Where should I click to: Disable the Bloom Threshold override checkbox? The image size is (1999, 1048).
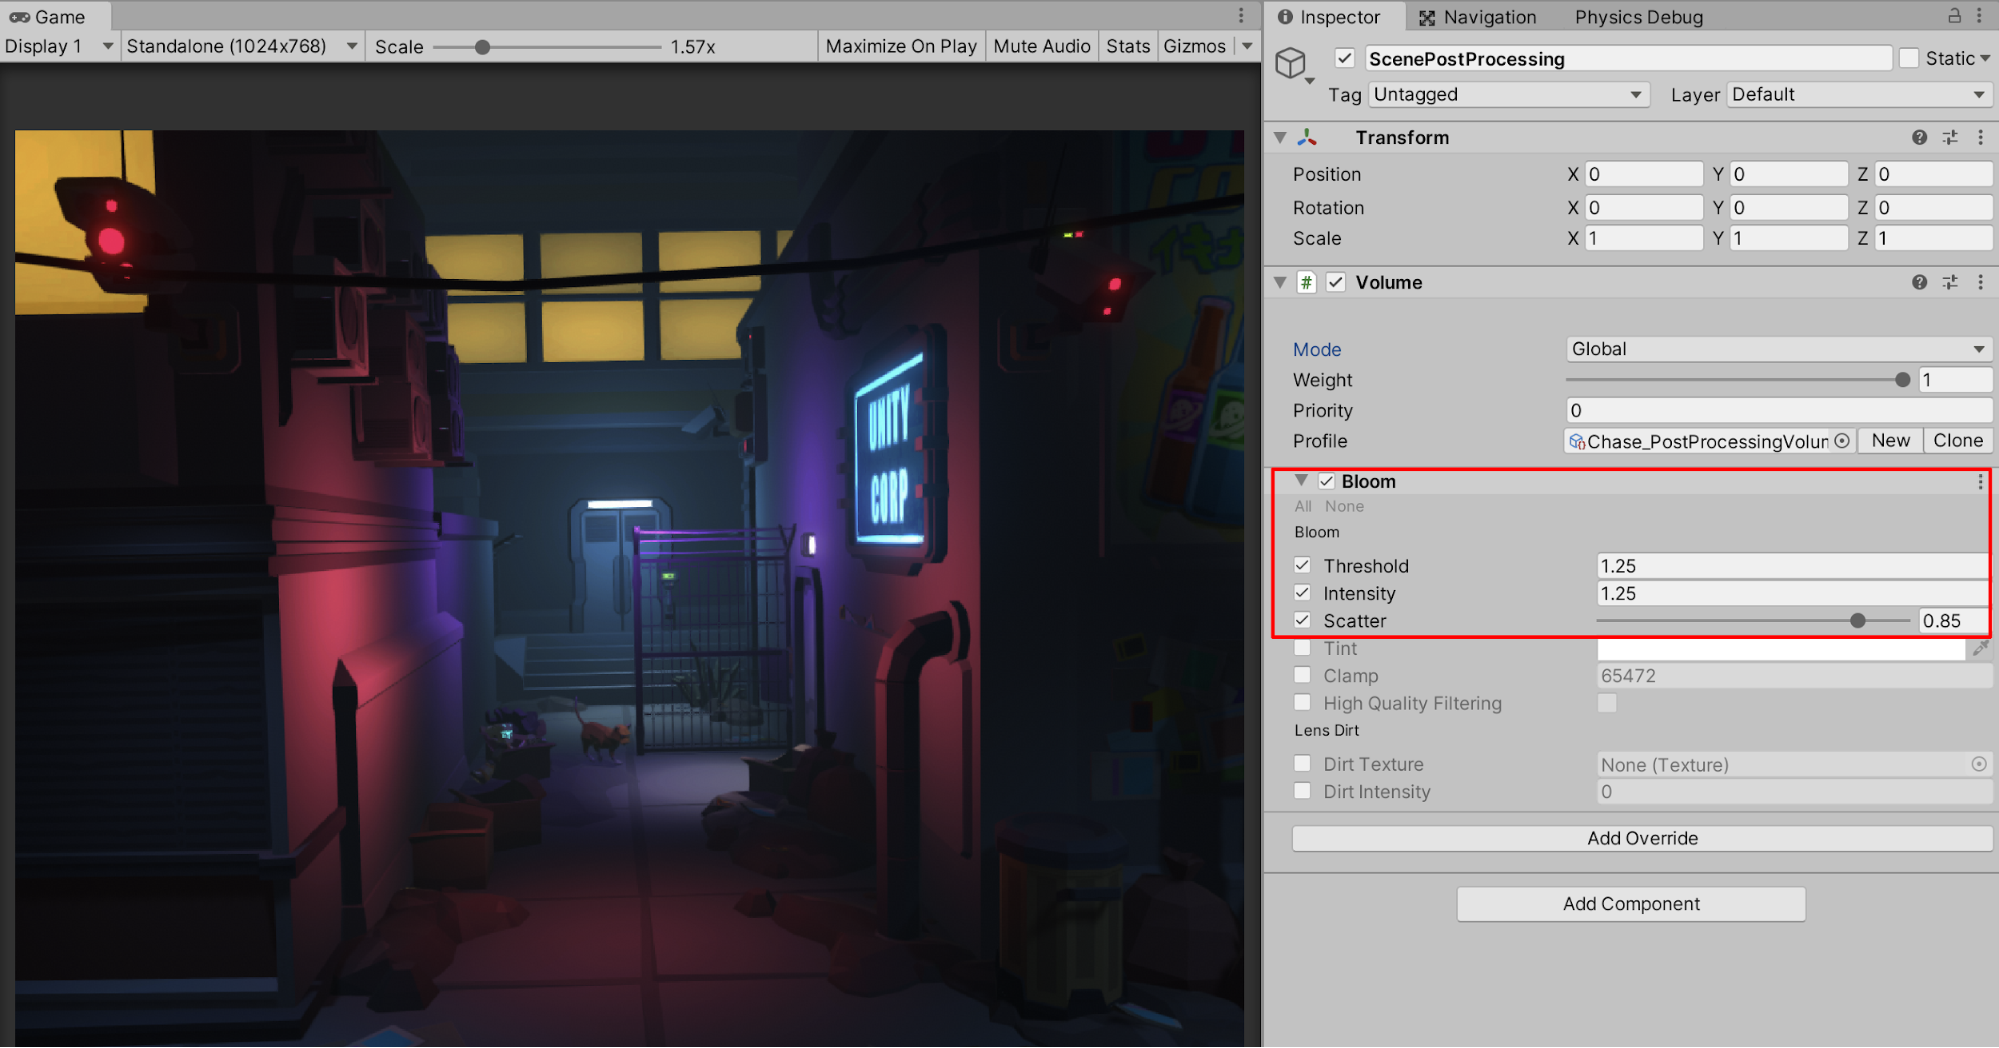(1302, 566)
